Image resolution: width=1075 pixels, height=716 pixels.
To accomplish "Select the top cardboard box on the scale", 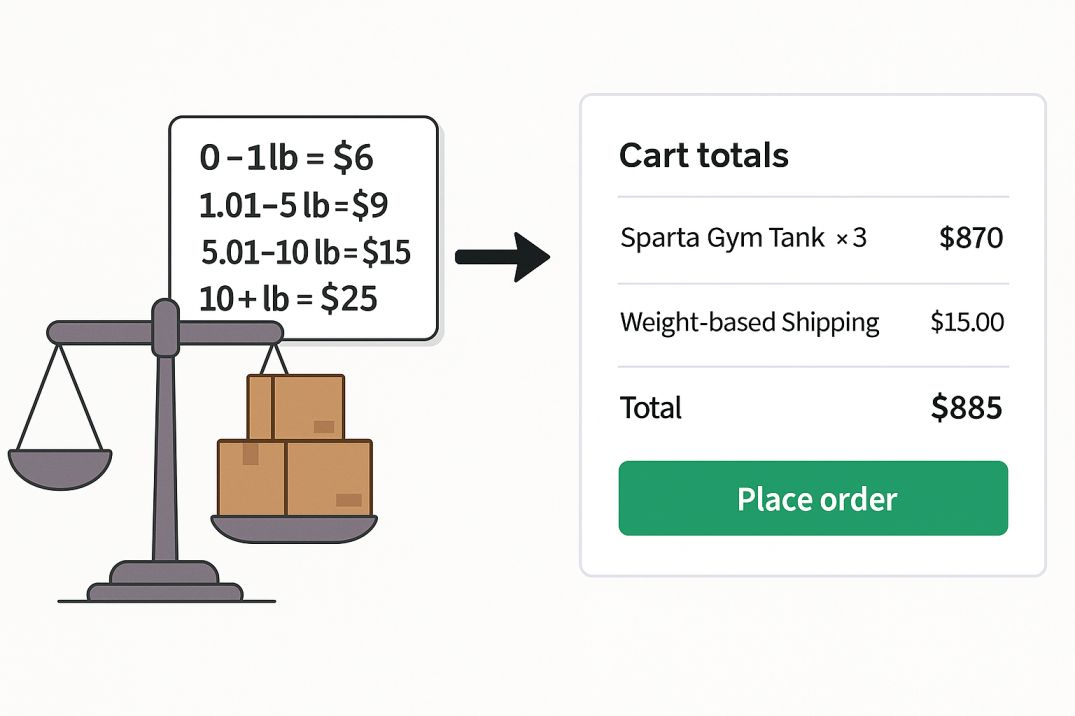I will coord(295,407).
